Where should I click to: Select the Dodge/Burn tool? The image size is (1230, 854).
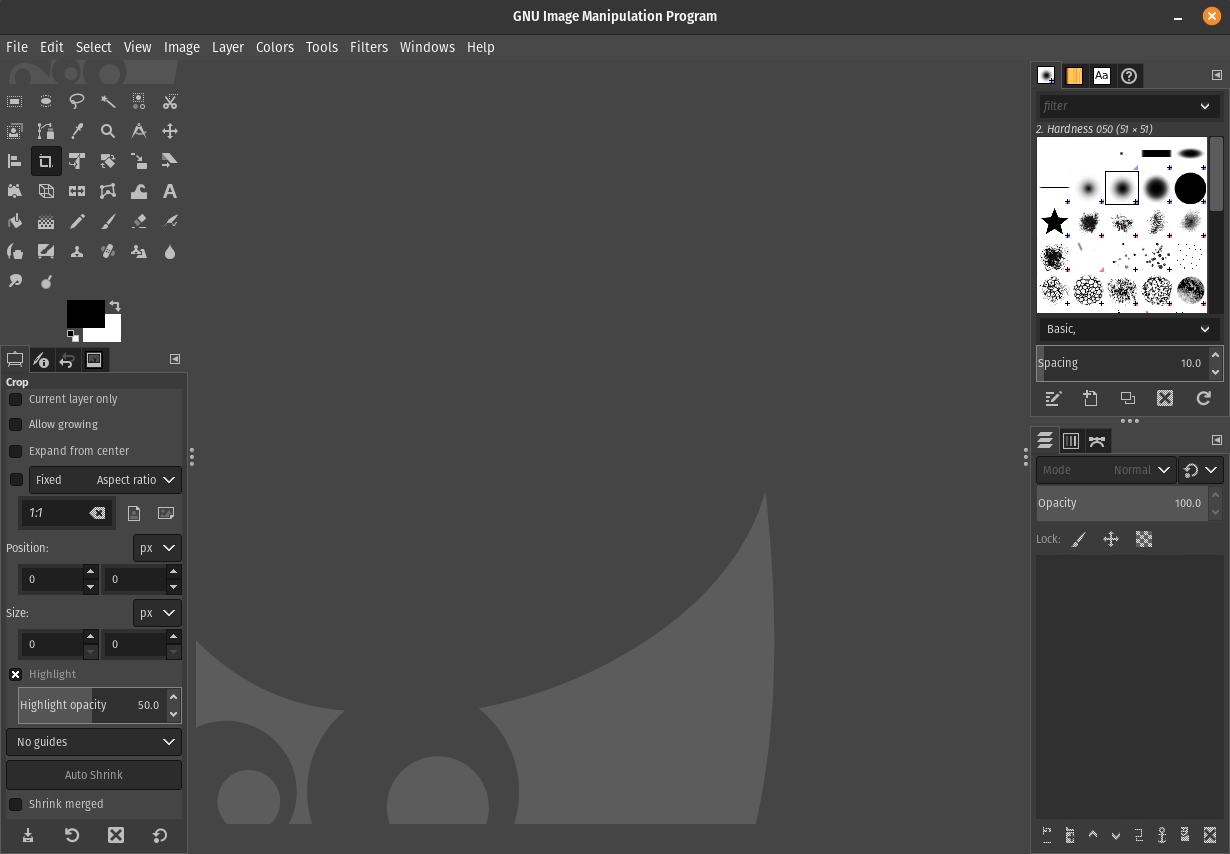pyautogui.click(x=46, y=282)
